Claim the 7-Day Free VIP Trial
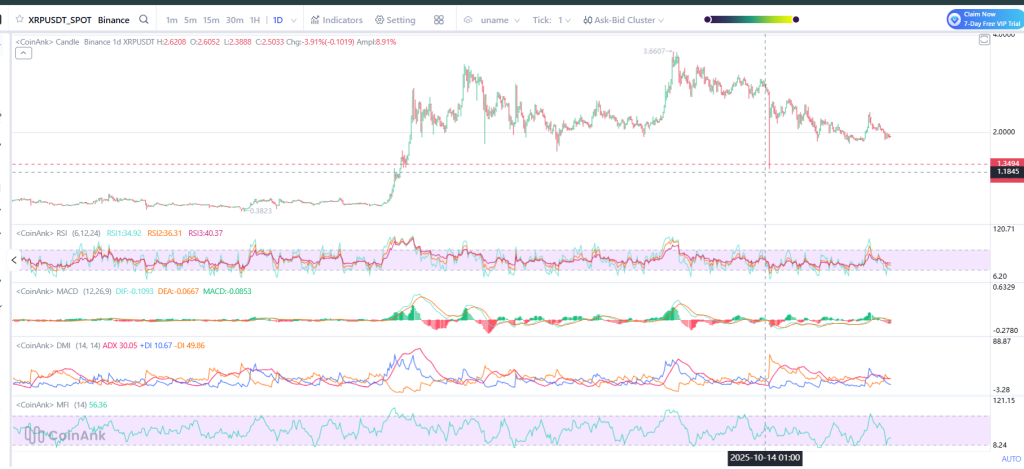This screenshot has width=1024, height=469. 984,19
